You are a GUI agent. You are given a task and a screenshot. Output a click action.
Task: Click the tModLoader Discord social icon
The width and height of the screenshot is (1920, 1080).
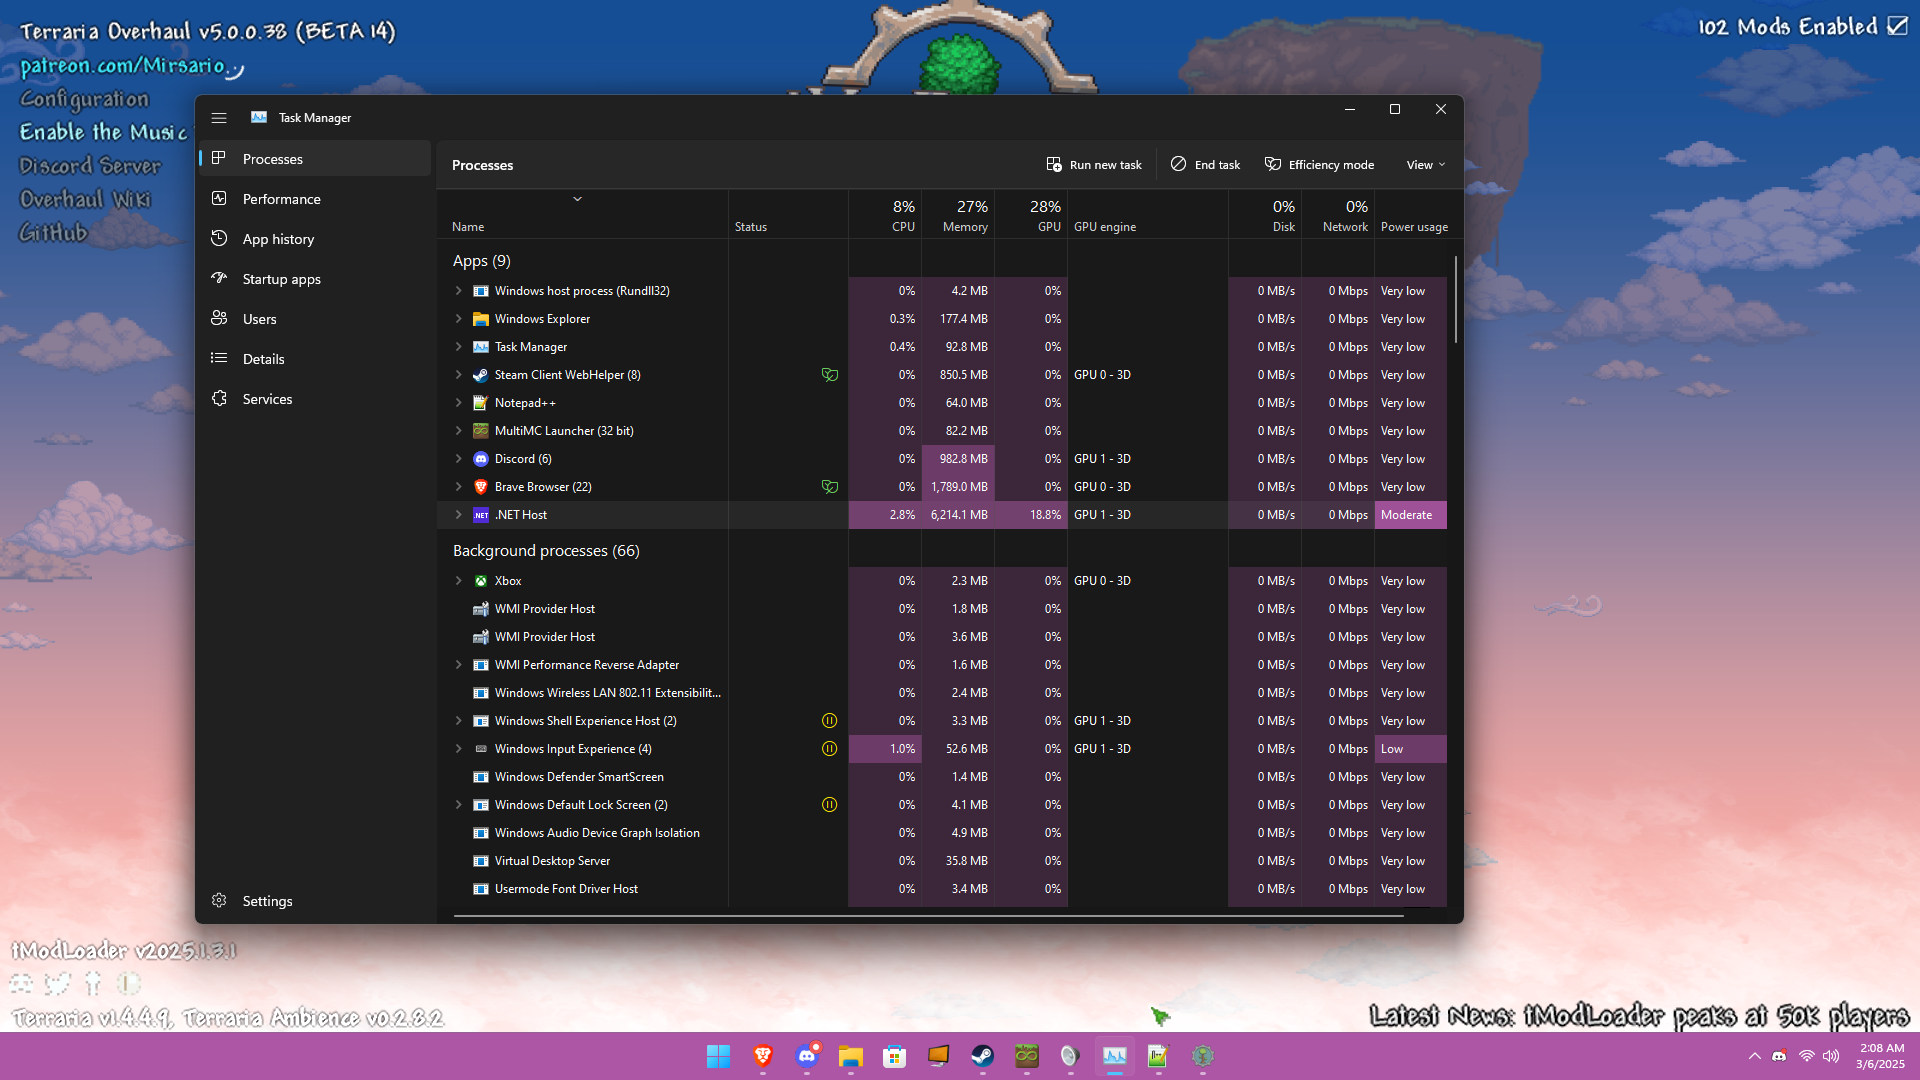pyautogui.click(x=22, y=984)
